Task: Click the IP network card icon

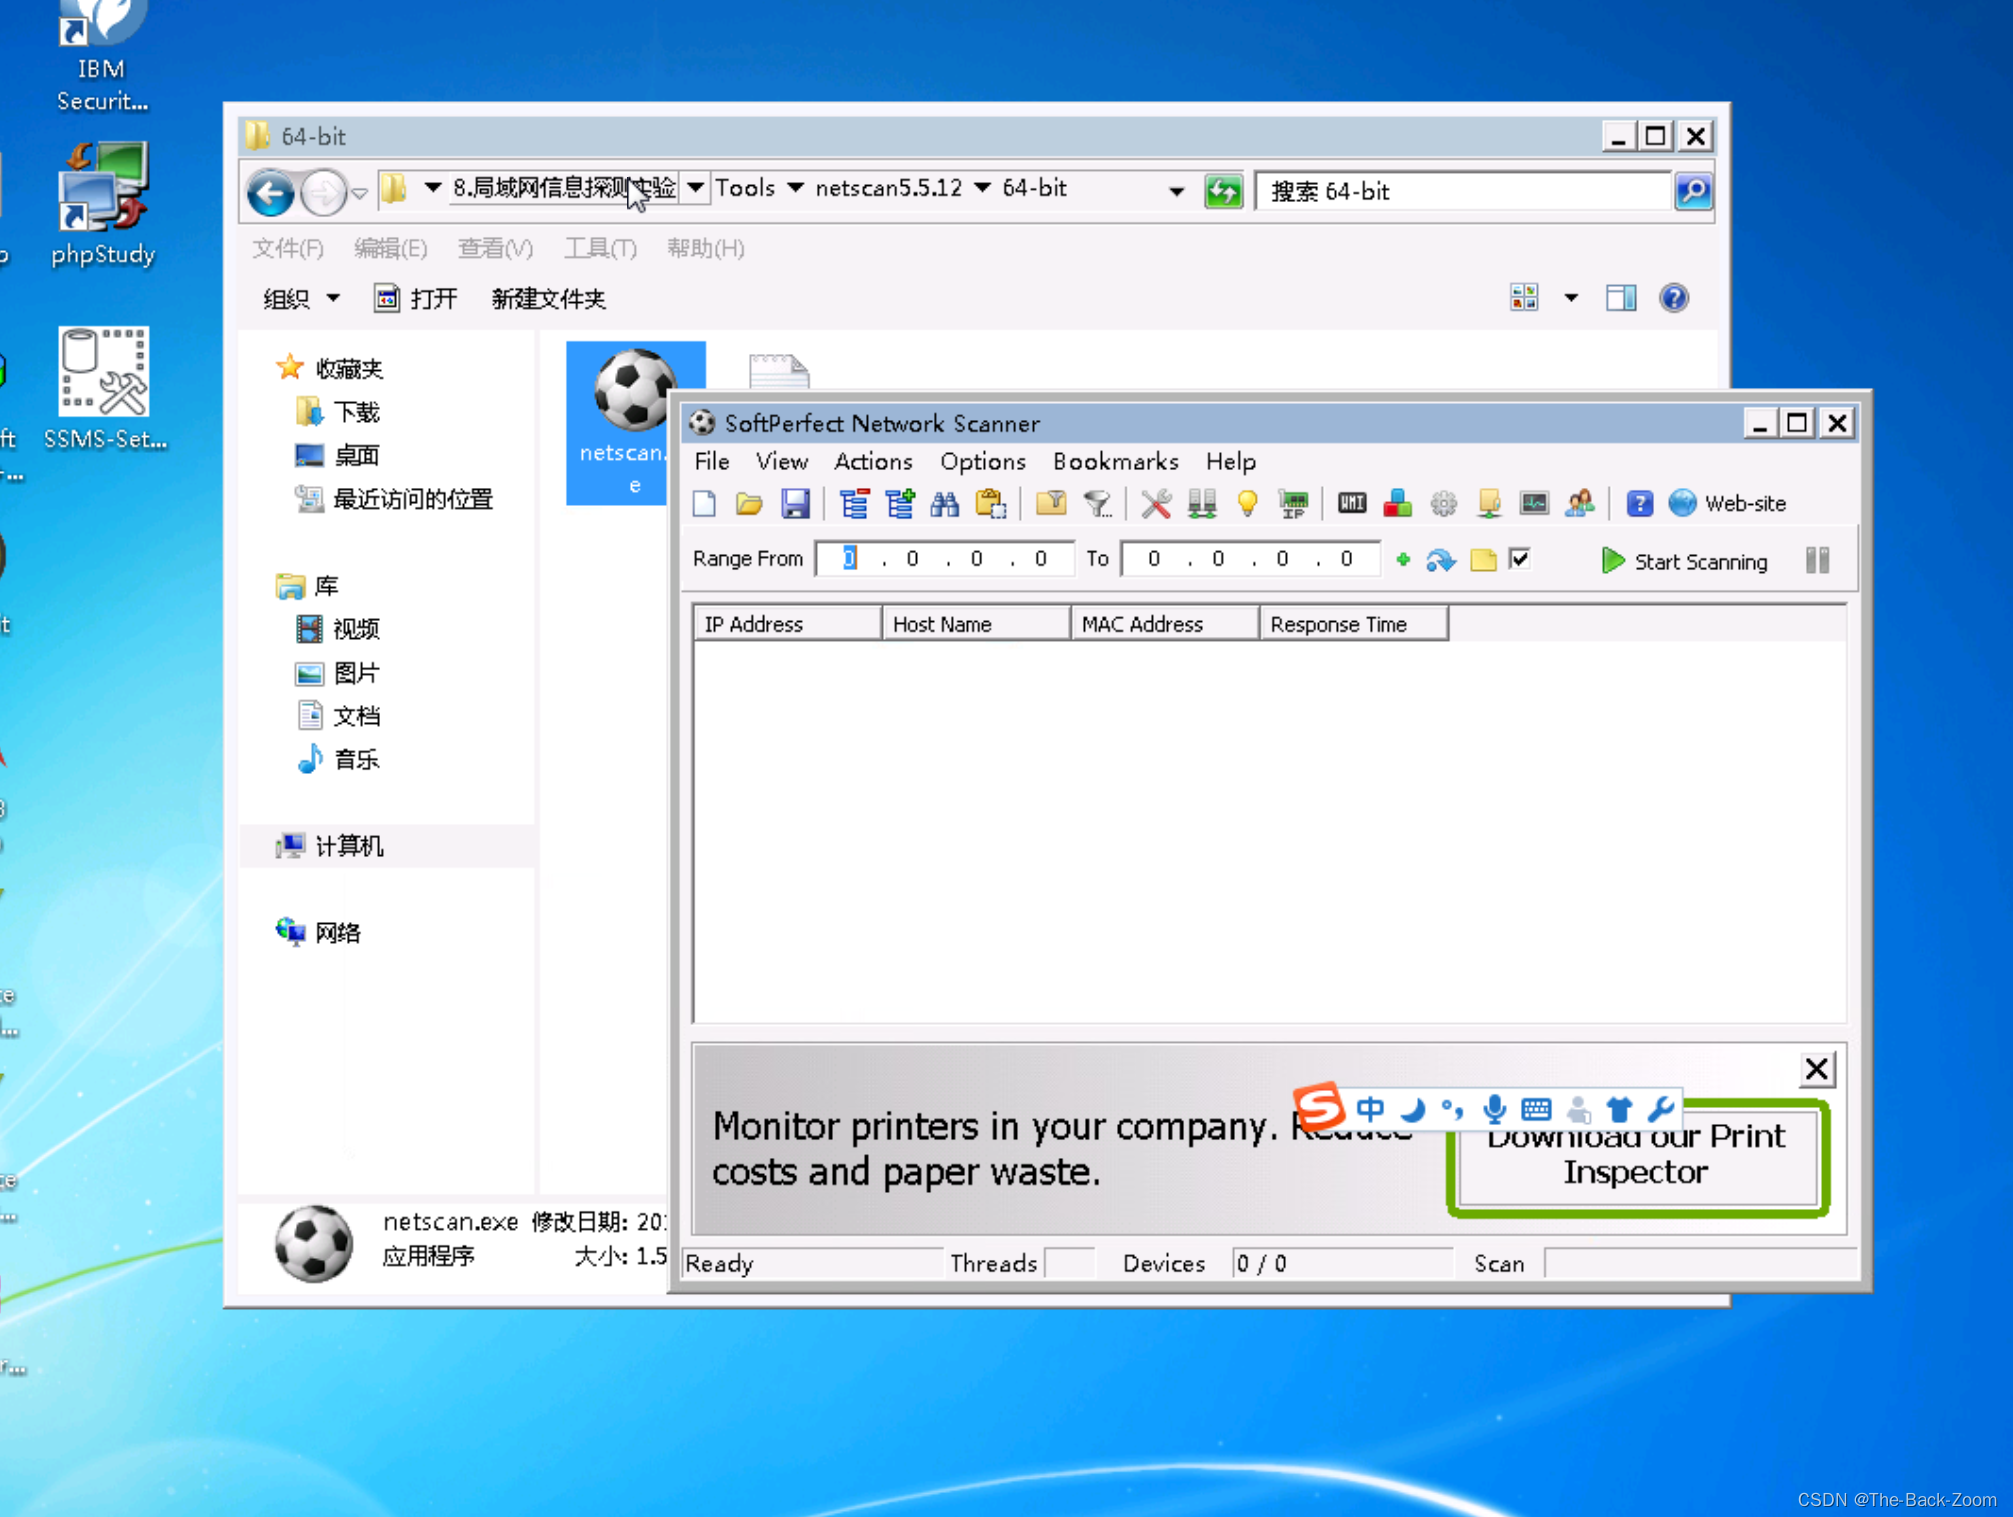Action: (x=1293, y=504)
